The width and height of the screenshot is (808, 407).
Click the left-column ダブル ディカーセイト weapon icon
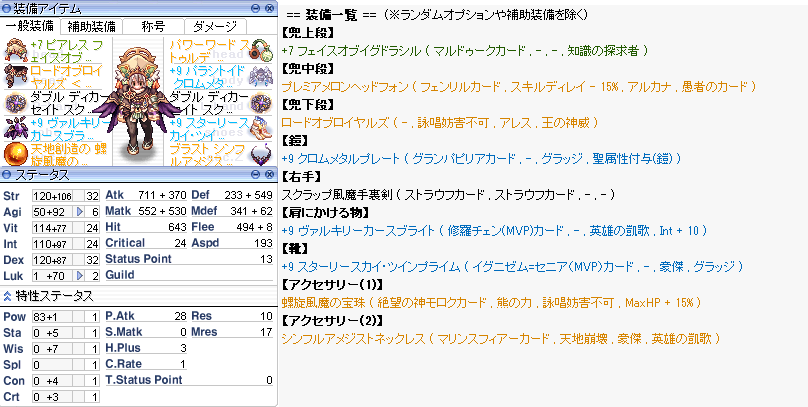click(15, 103)
